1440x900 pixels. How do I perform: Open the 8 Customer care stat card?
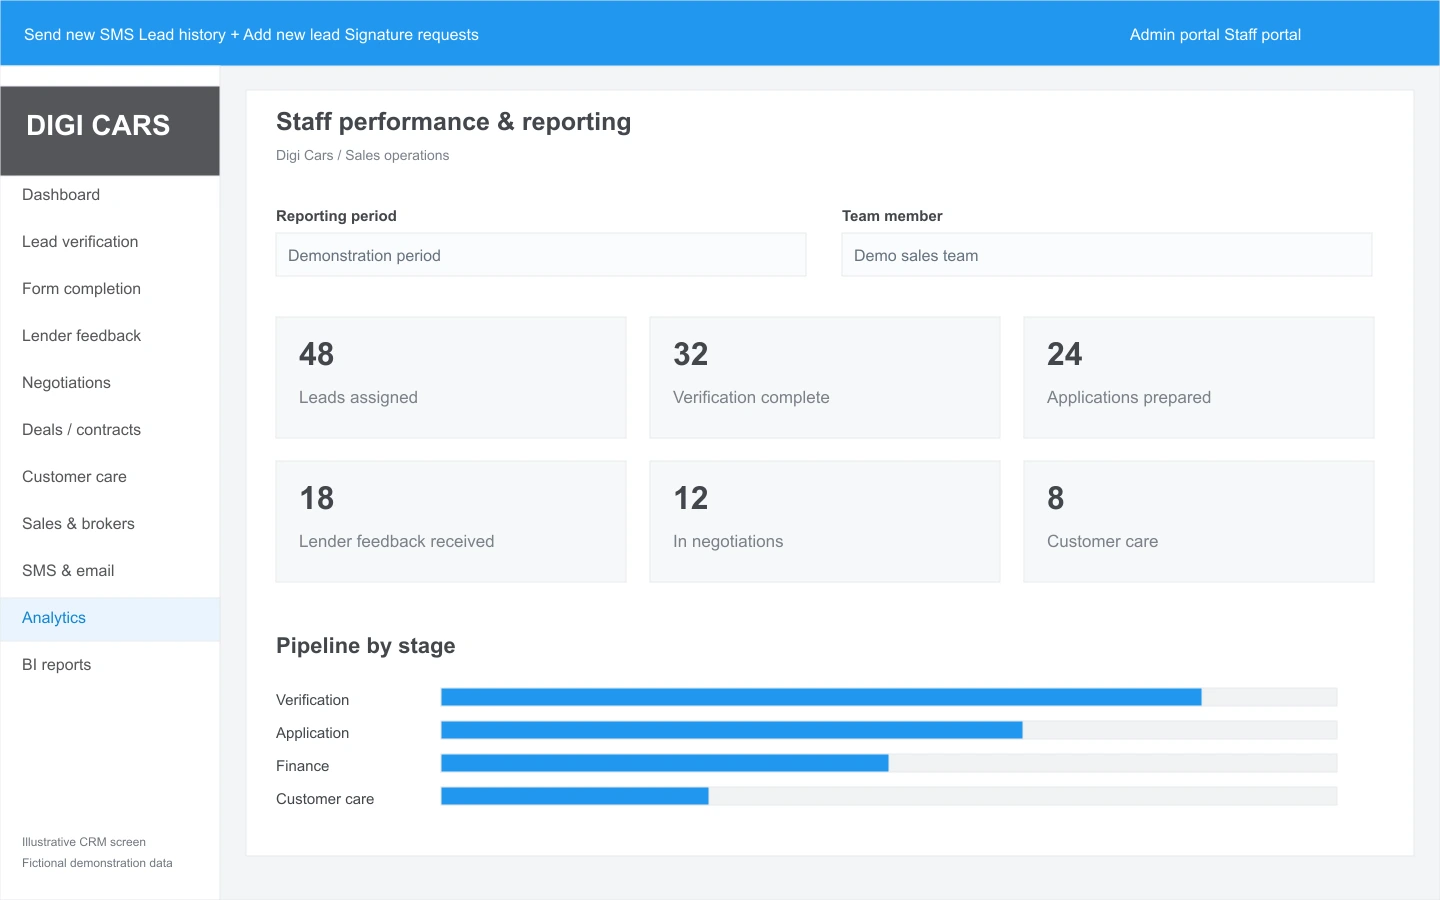pos(1199,522)
